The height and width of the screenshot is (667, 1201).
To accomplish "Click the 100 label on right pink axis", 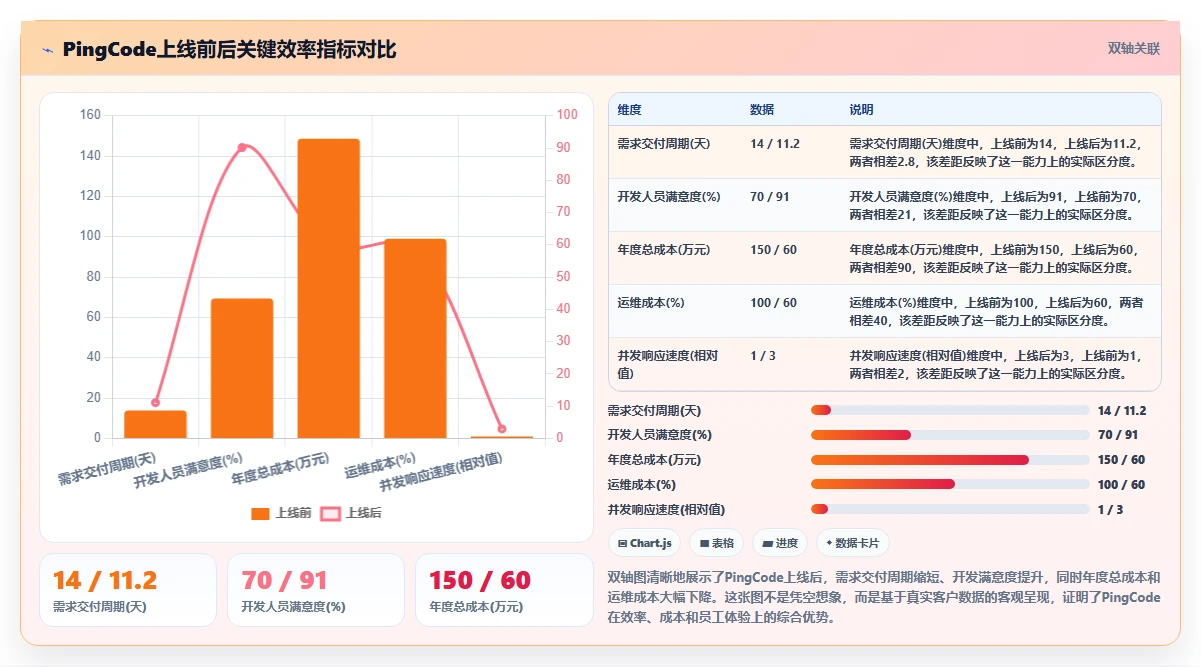I will point(567,115).
